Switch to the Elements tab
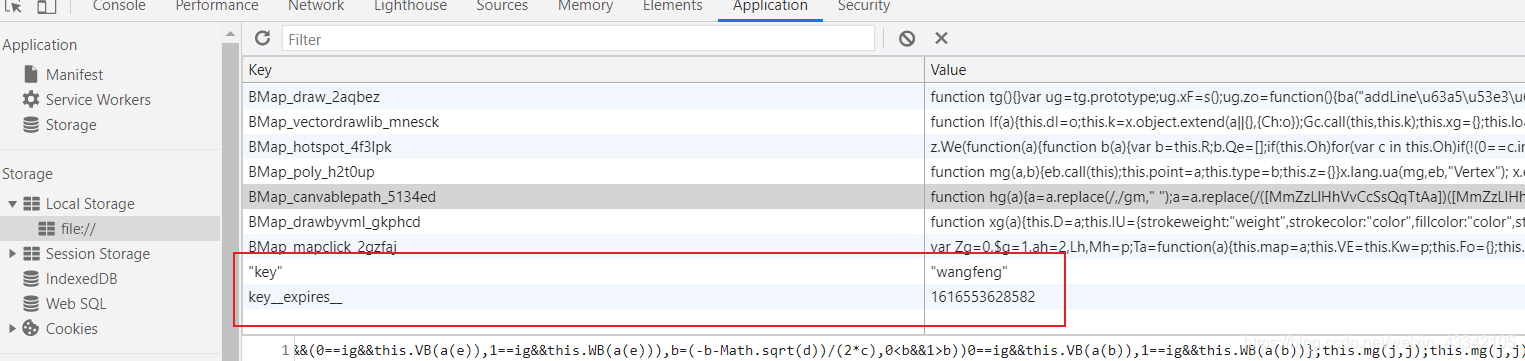The width and height of the screenshot is (1525, 361). pyautogui.click(x=672, y=7)
